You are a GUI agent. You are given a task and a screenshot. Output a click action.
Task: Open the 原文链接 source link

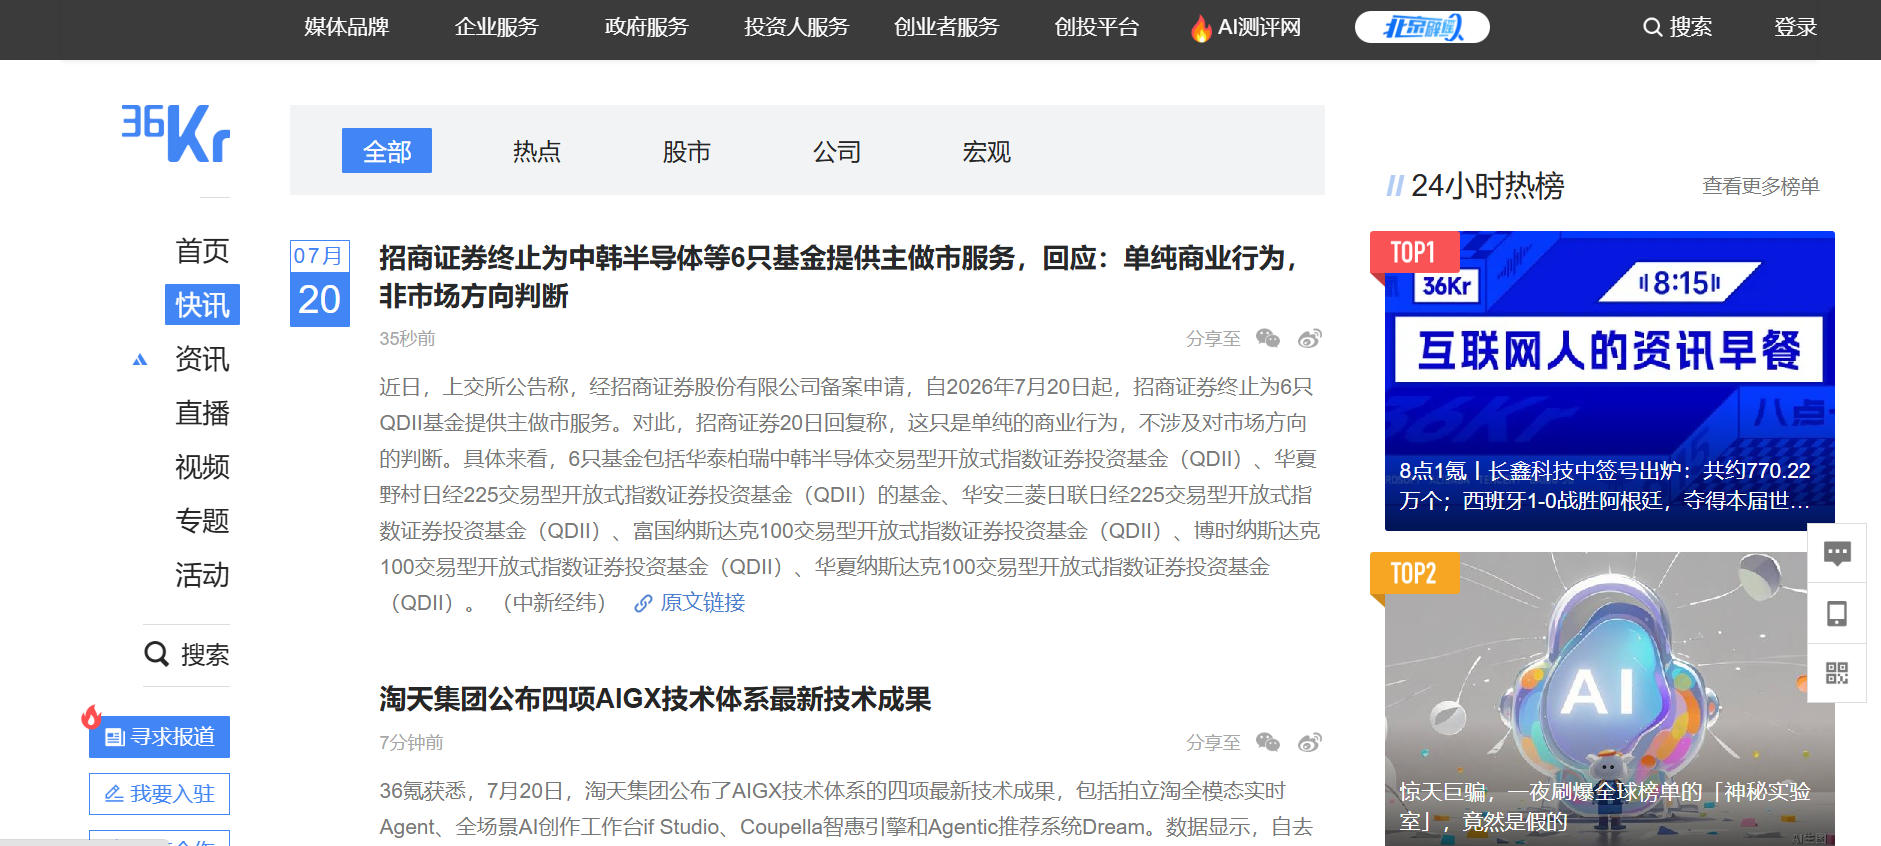(x=703, y=603)
